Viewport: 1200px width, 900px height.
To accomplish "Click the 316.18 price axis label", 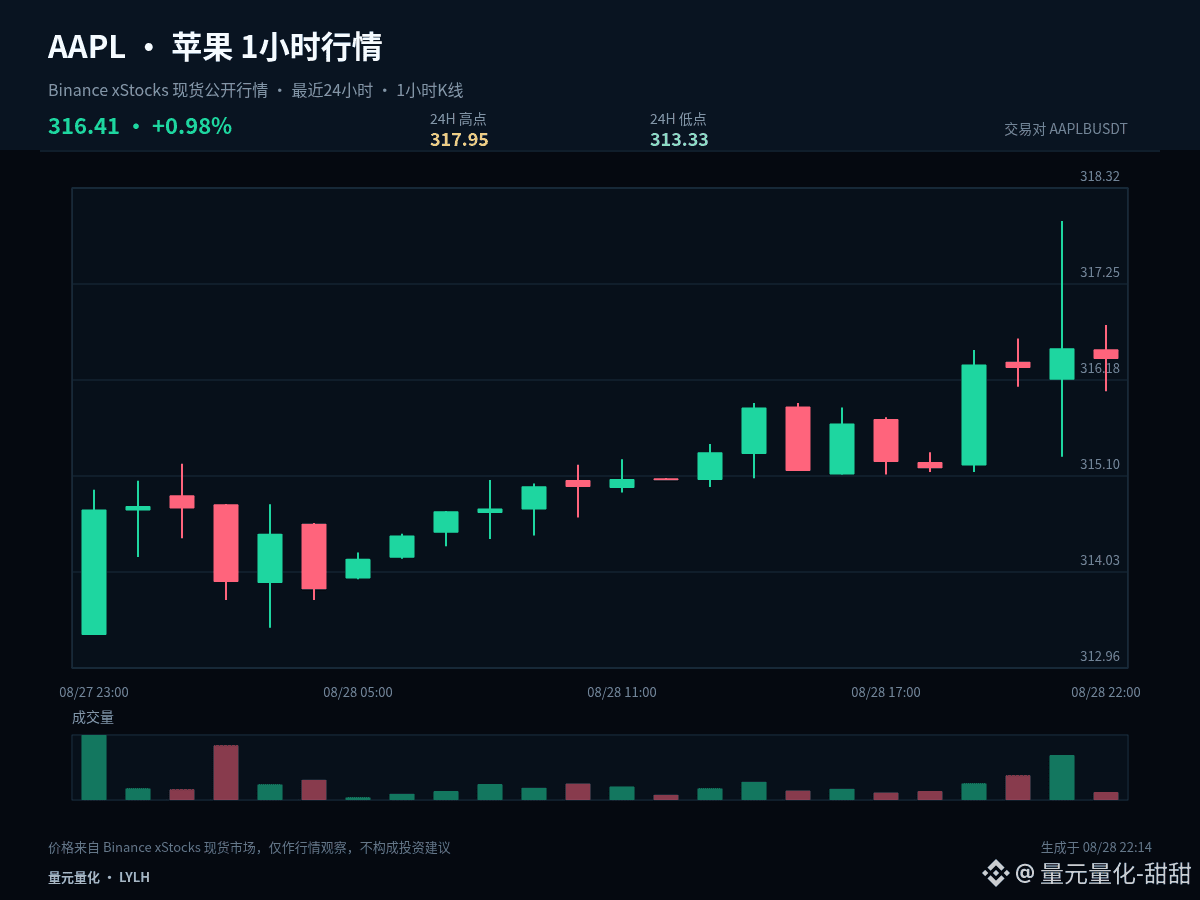I will (x=1100, y=368).
